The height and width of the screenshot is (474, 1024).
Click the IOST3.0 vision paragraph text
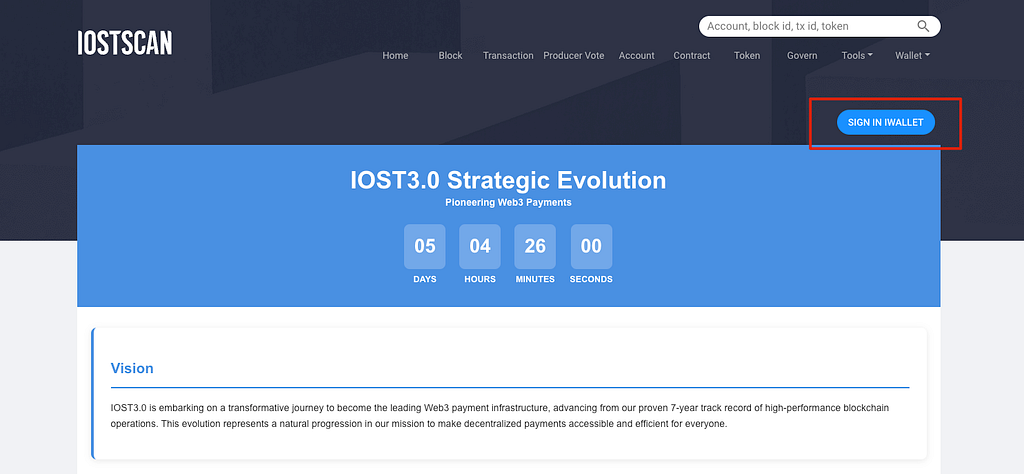pos(500,416)
